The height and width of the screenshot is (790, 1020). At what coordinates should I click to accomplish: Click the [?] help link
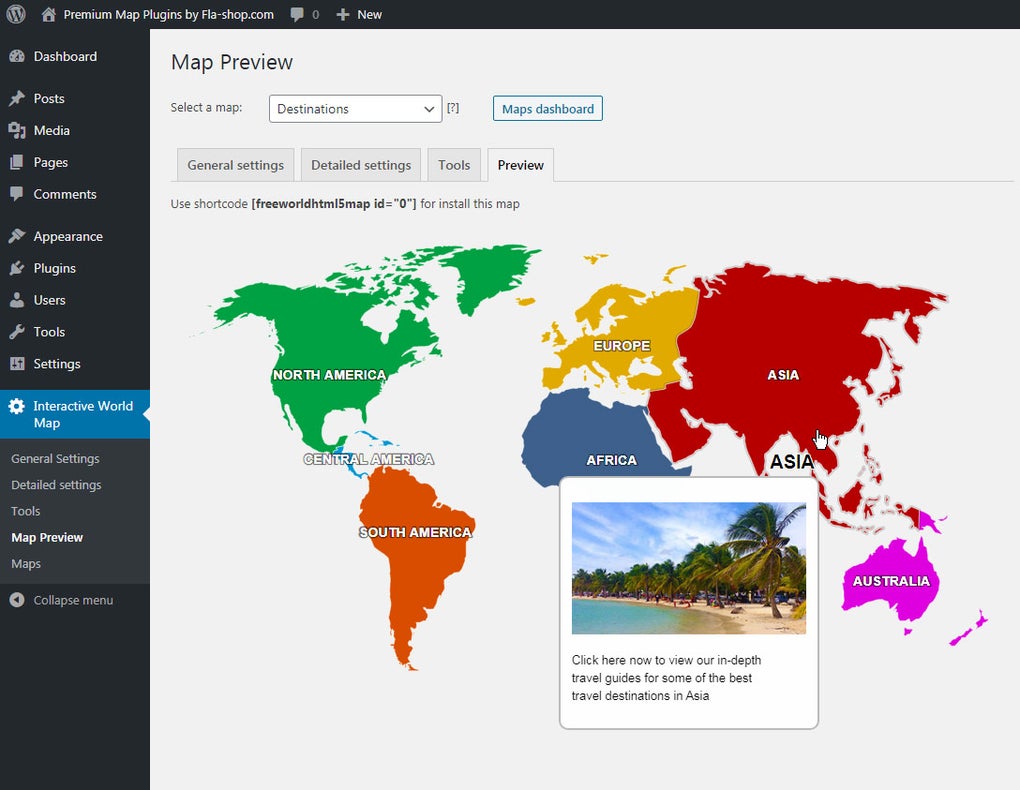tap(453, 108)
